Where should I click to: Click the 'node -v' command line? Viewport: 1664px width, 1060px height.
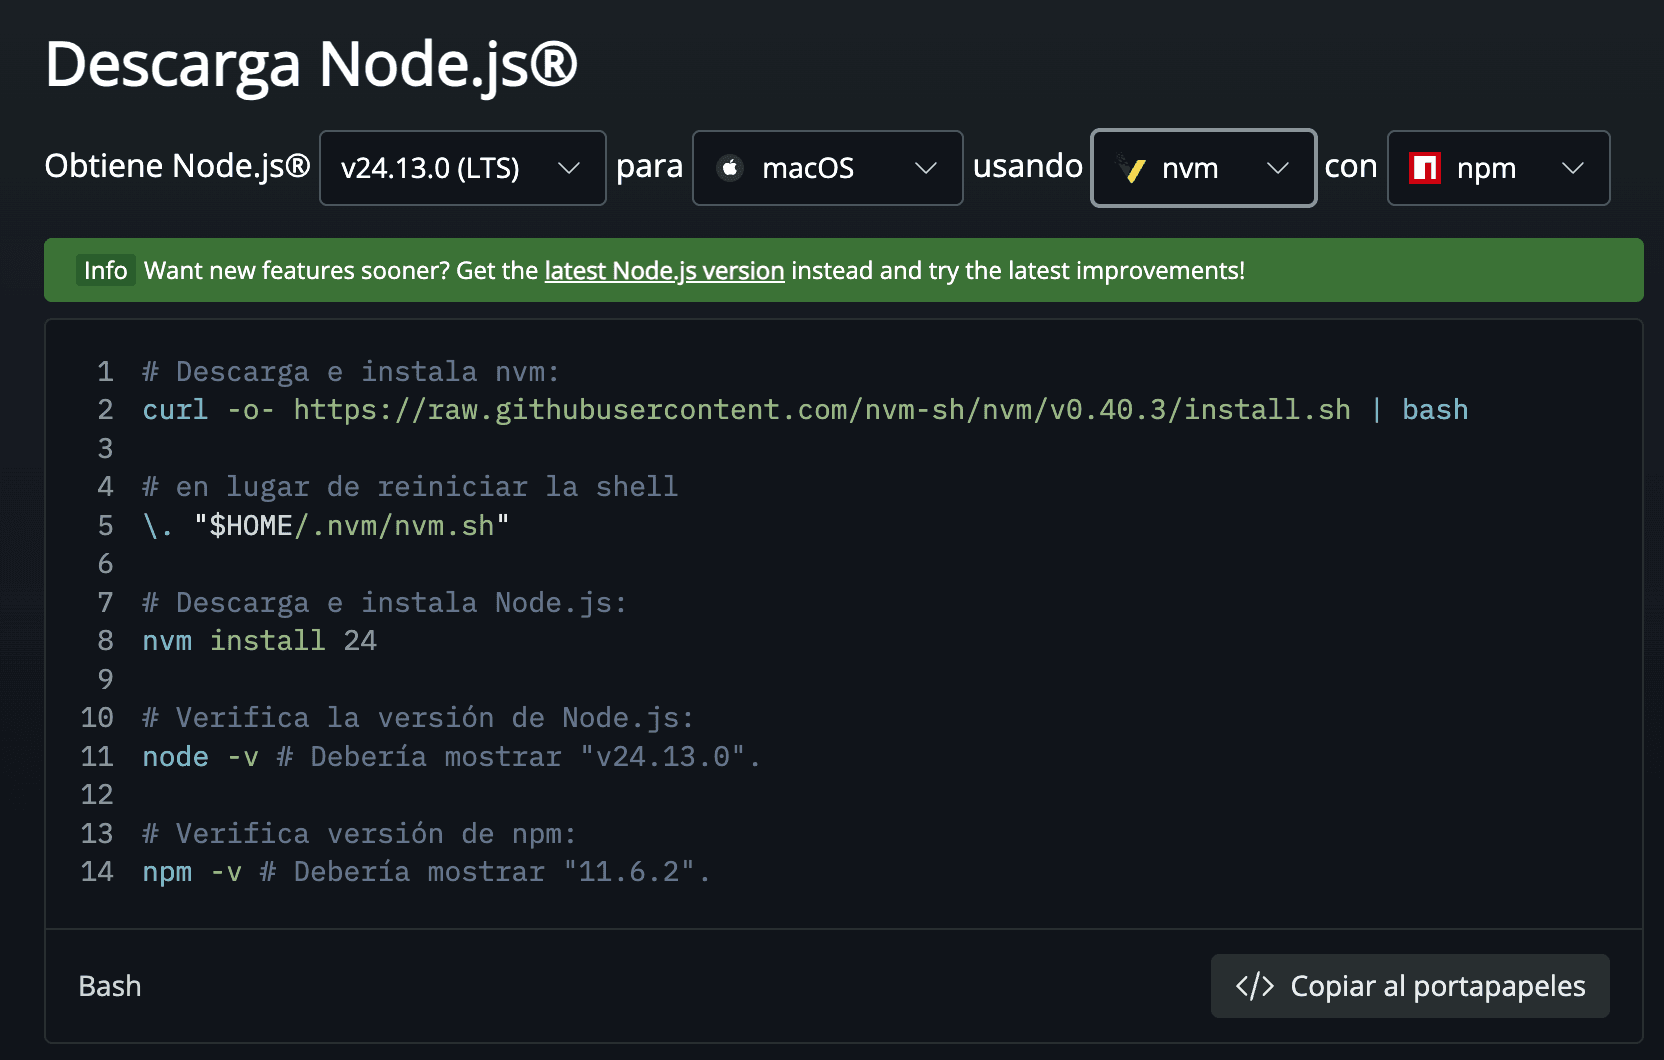point(451,757)
